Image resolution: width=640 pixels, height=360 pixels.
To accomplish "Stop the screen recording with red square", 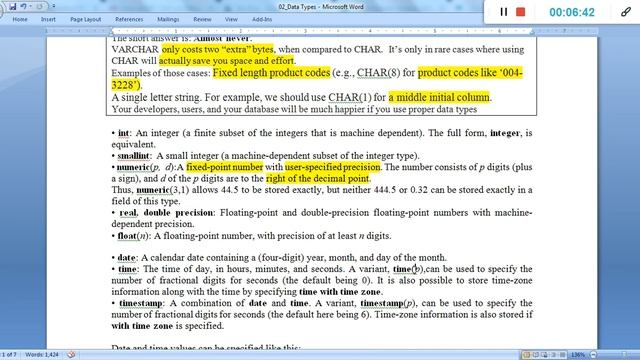I will [x=520, y=12].
